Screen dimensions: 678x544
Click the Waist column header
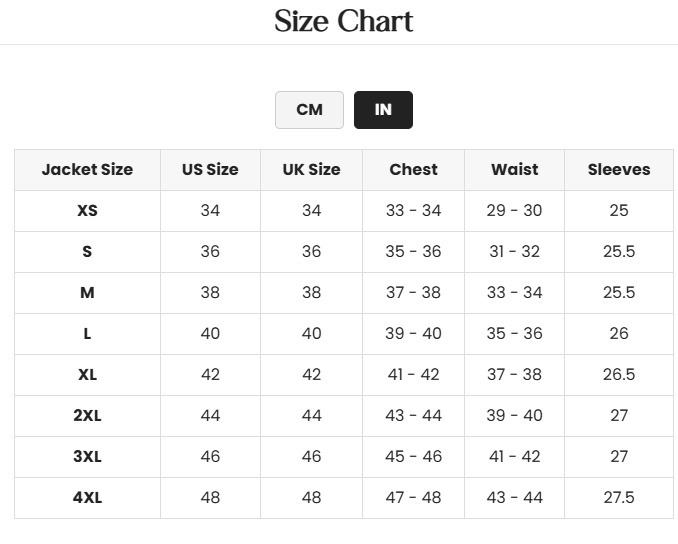coord(514,170)
